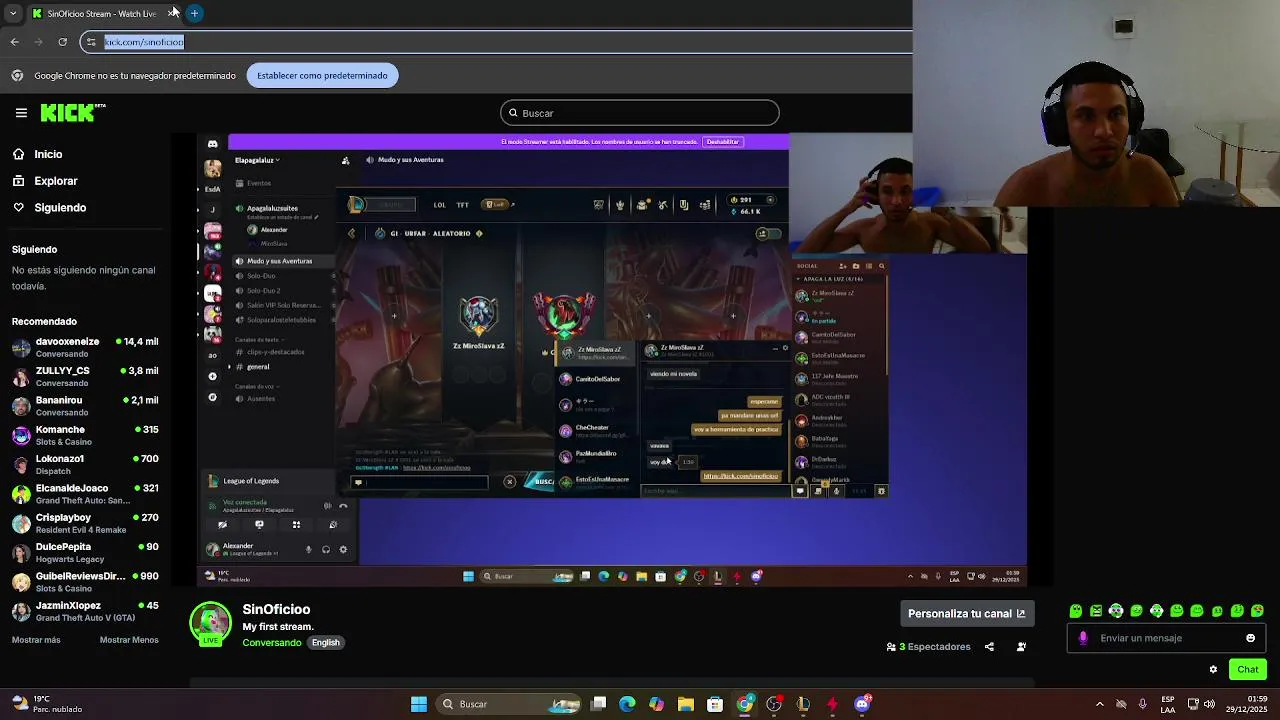Open recommended channel Bananirou

click(x=85, y=406)
